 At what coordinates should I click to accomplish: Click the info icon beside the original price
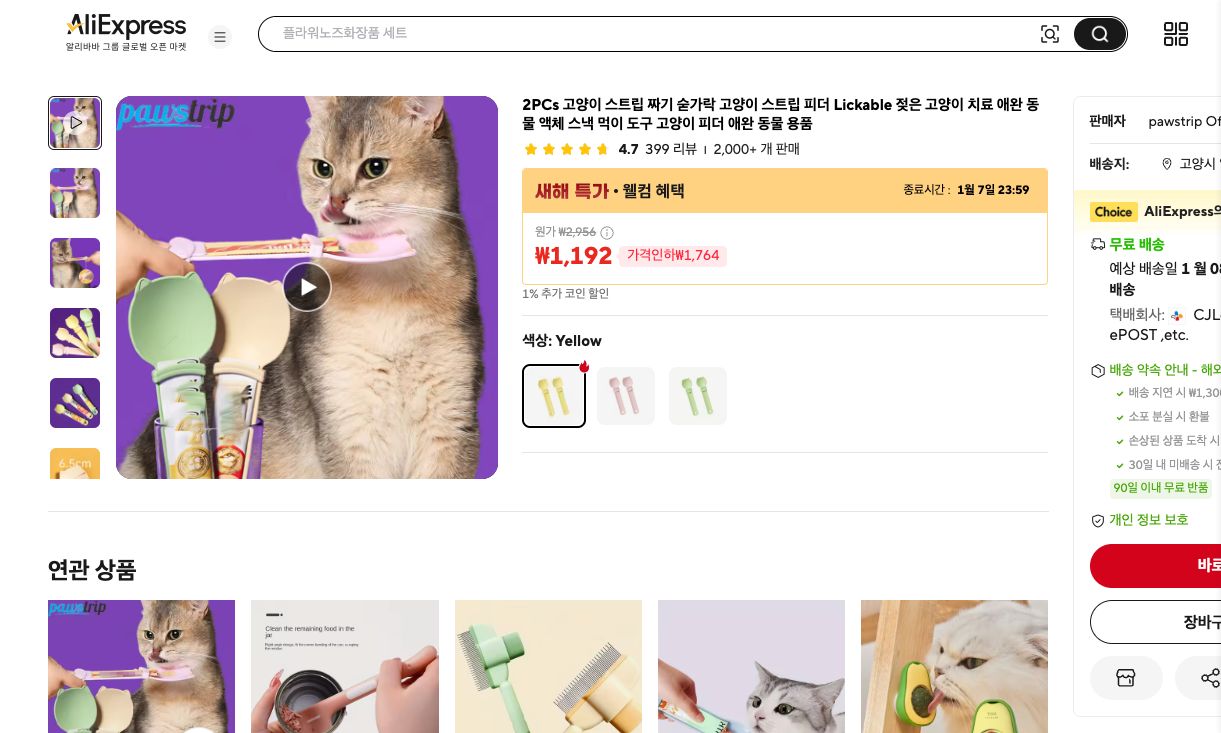[607, 232]
